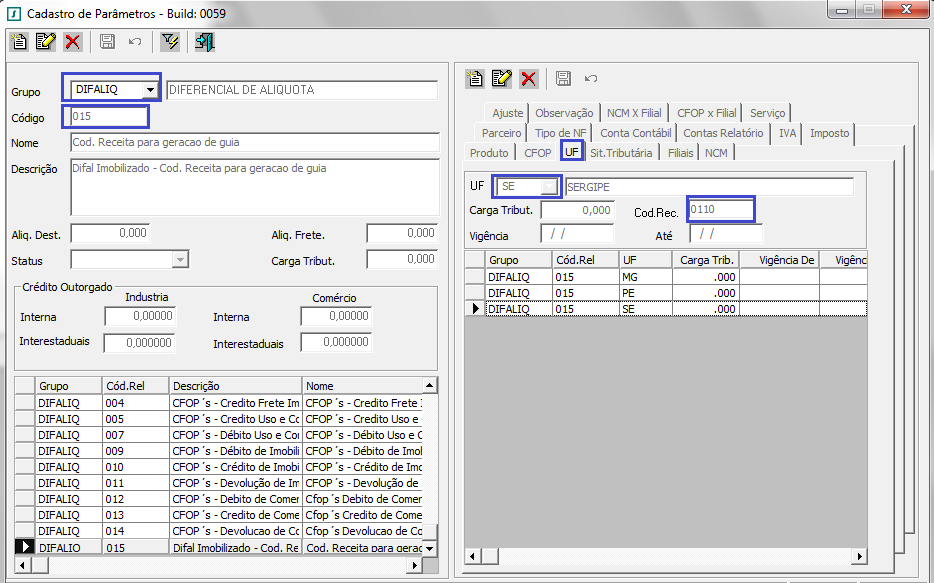Switch to the Sit.Tributária tab
934x583 pixels.
coord(621,153)
